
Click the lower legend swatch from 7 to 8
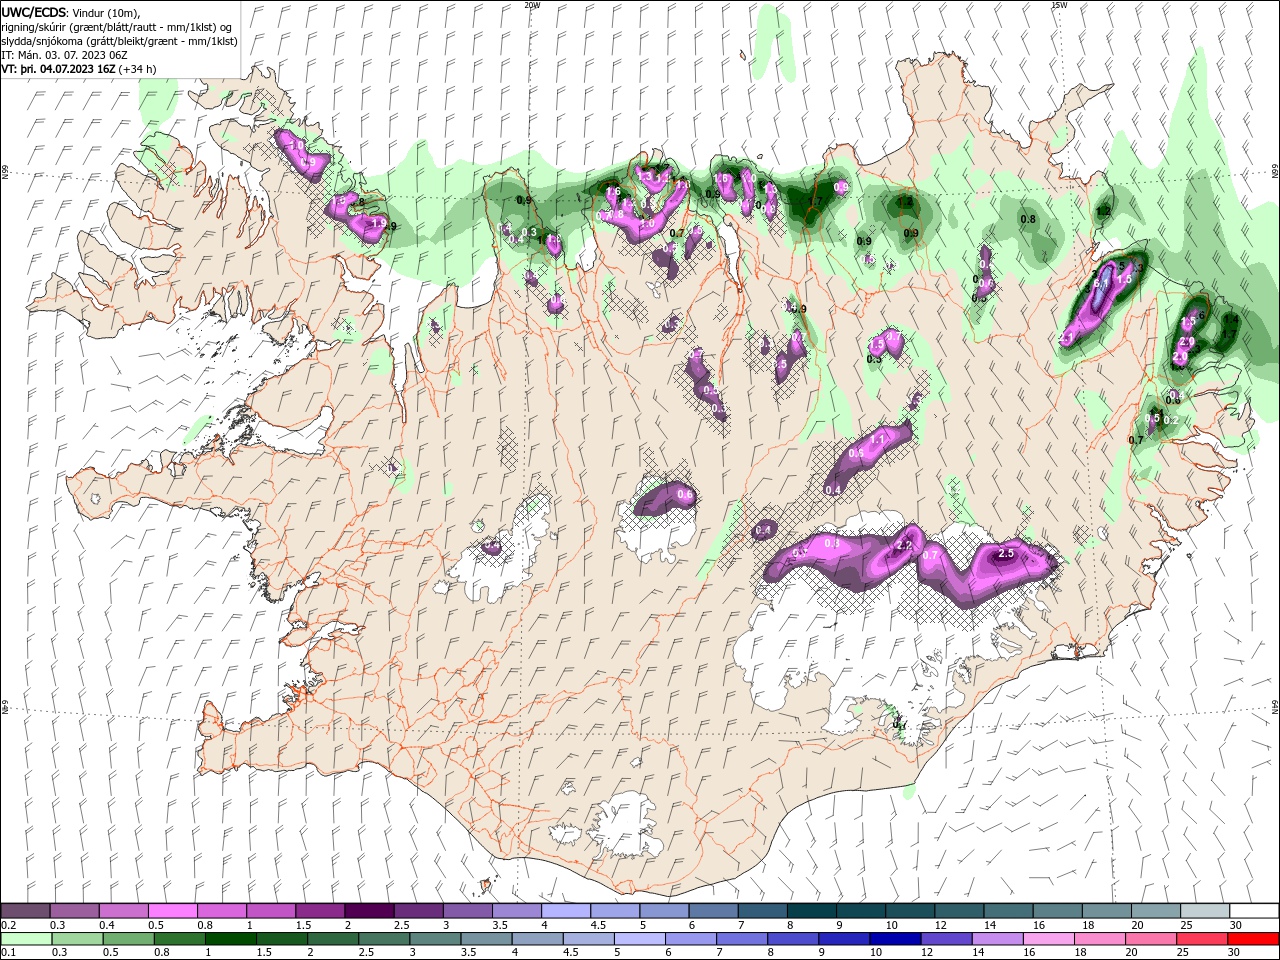[743, 939]
